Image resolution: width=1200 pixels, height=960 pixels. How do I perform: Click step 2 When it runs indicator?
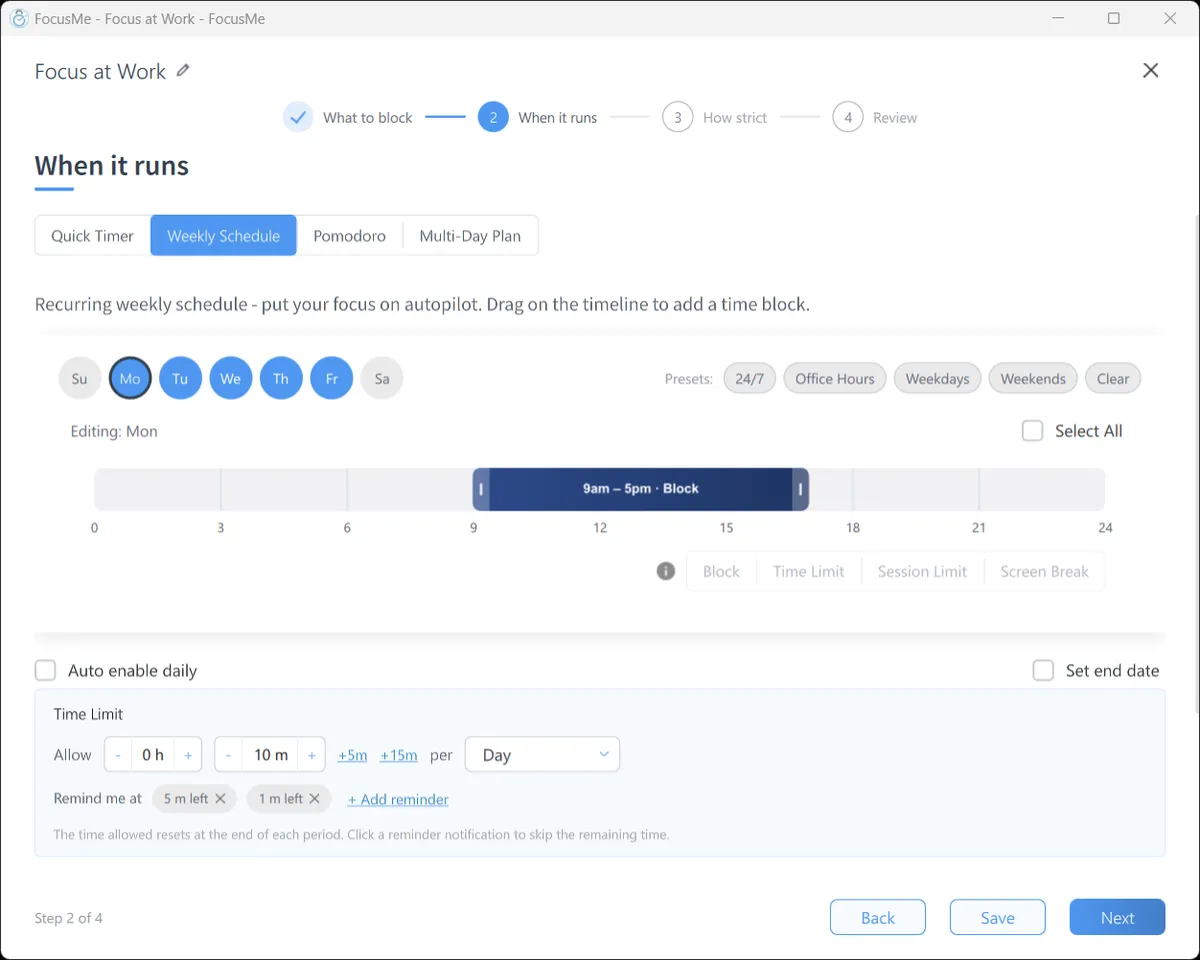point(493,117)
